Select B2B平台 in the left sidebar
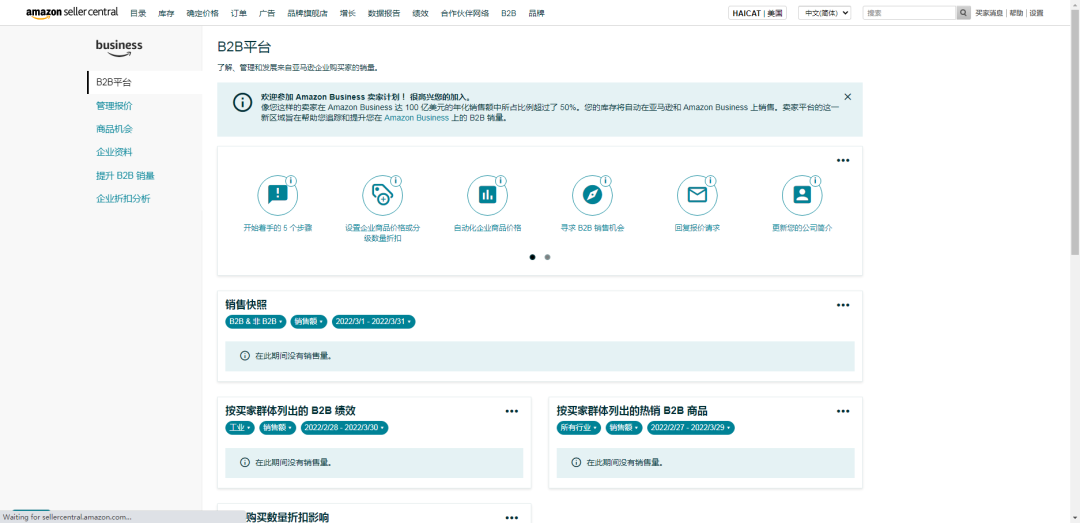The height and width of the screenshot is (523, 1080). point(145,82)
